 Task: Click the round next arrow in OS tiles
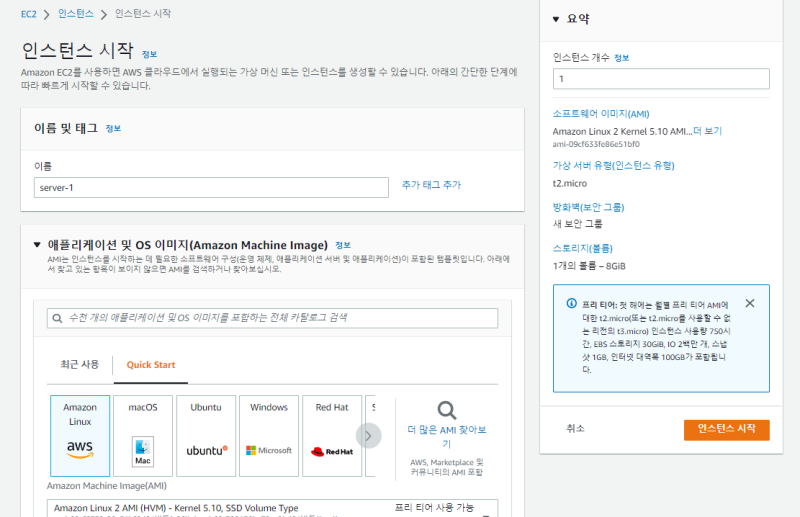coord(368,435)
